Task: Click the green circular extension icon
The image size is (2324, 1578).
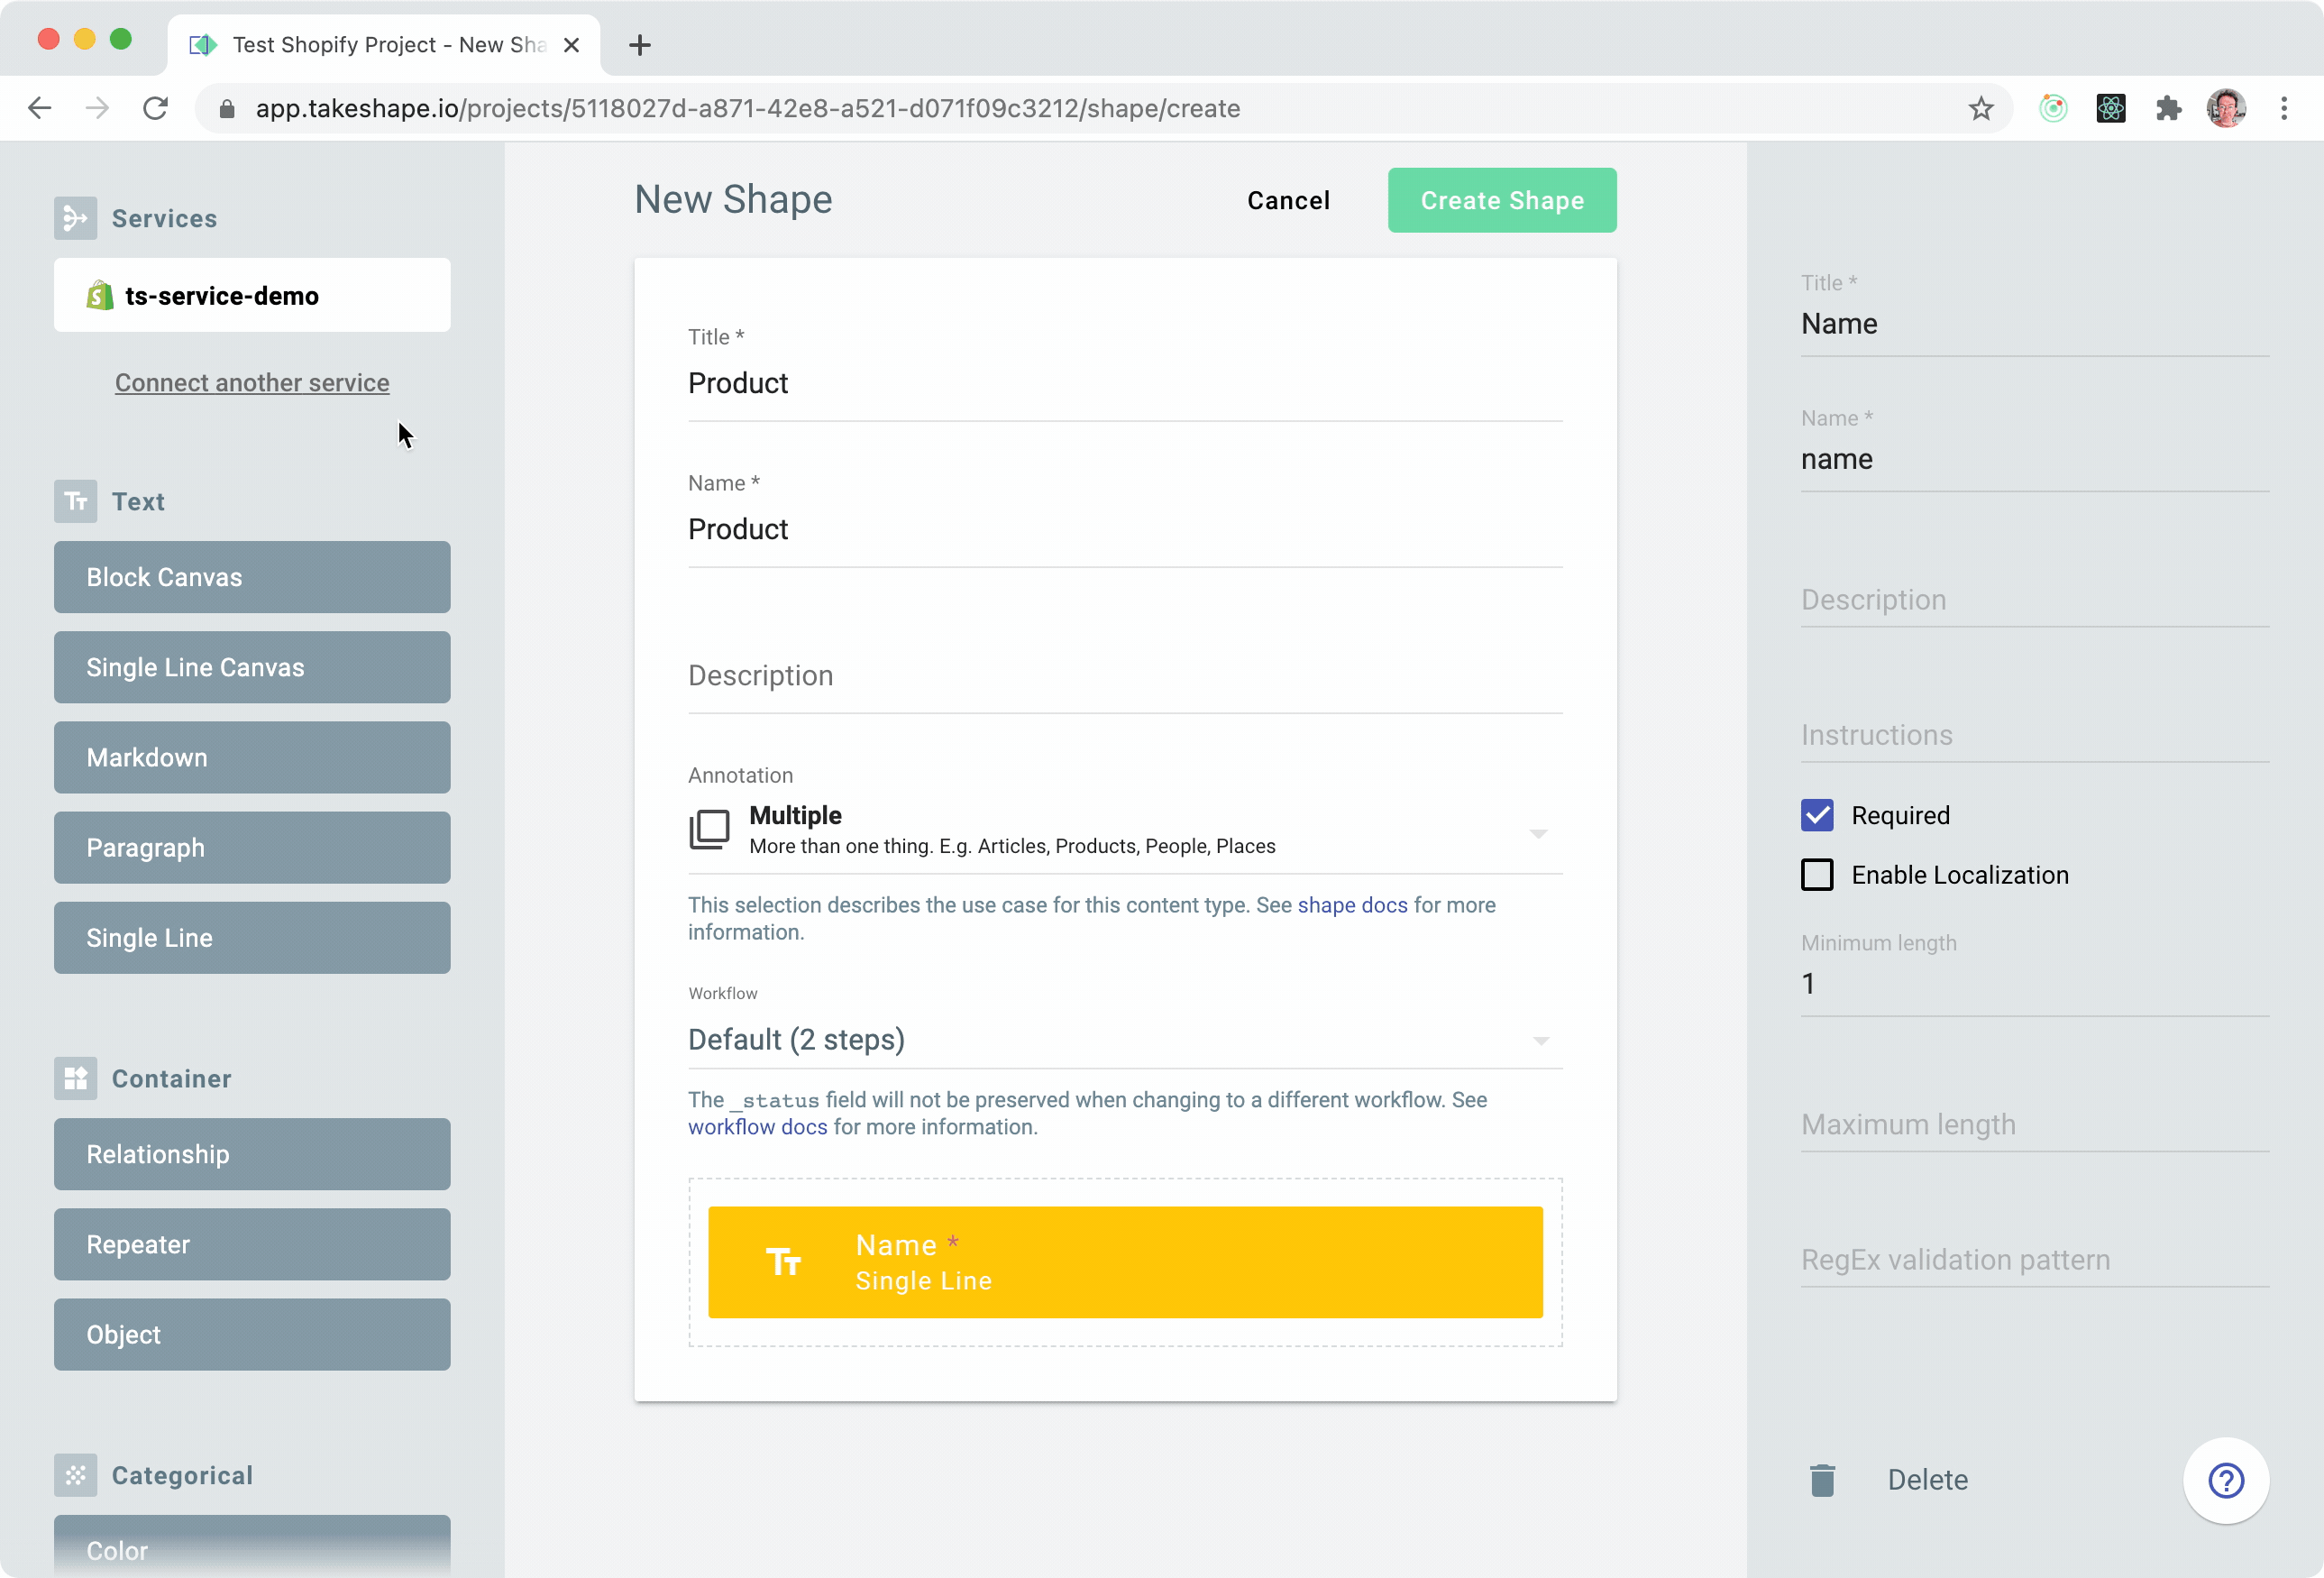Action: click(x=2053, y=108)
